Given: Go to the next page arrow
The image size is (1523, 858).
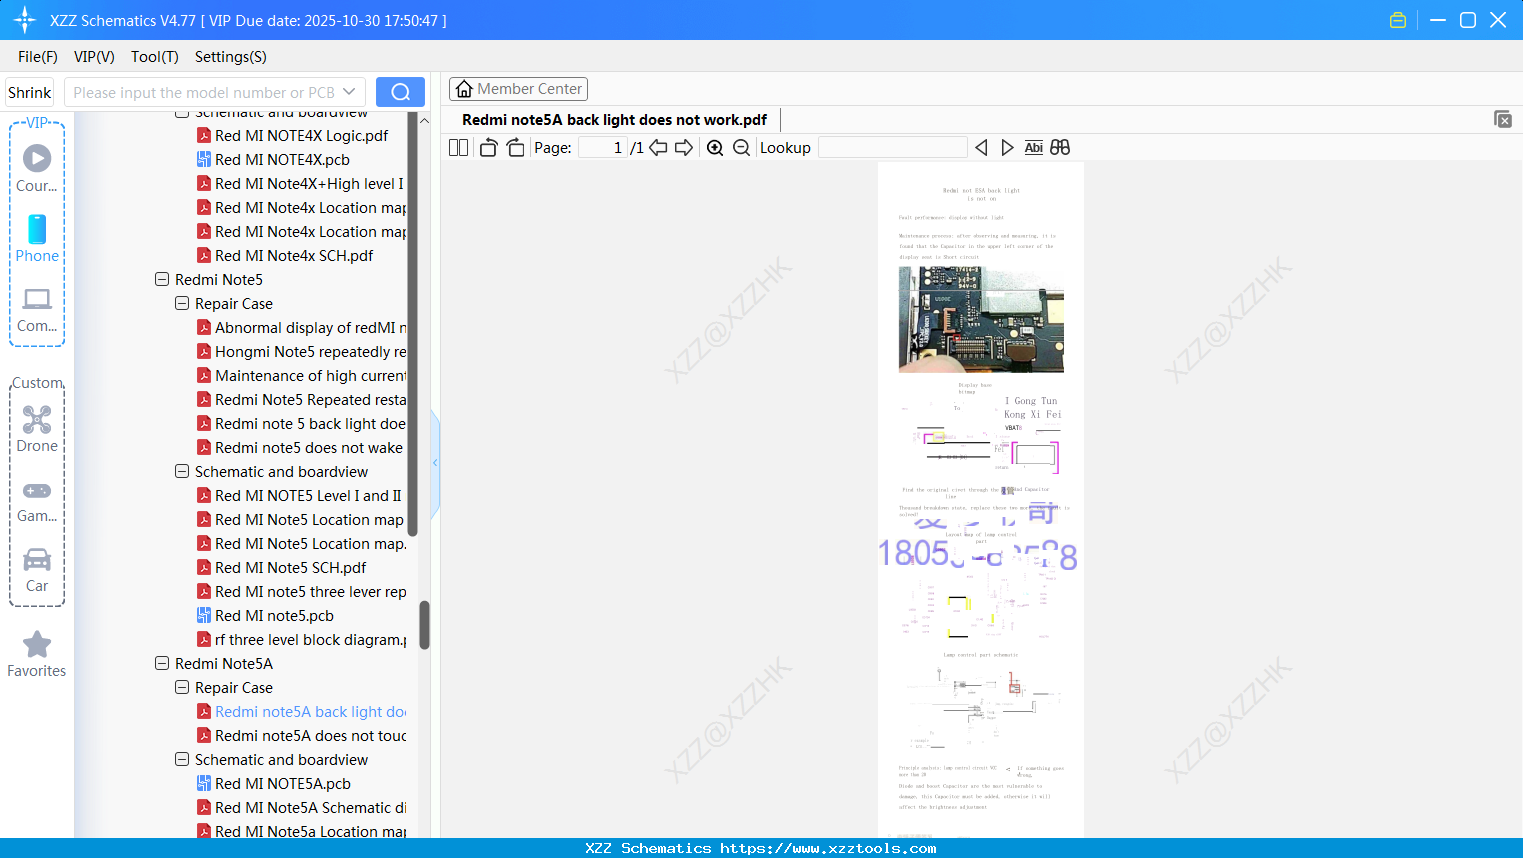Looking at the screenshot, I should 684,147.
